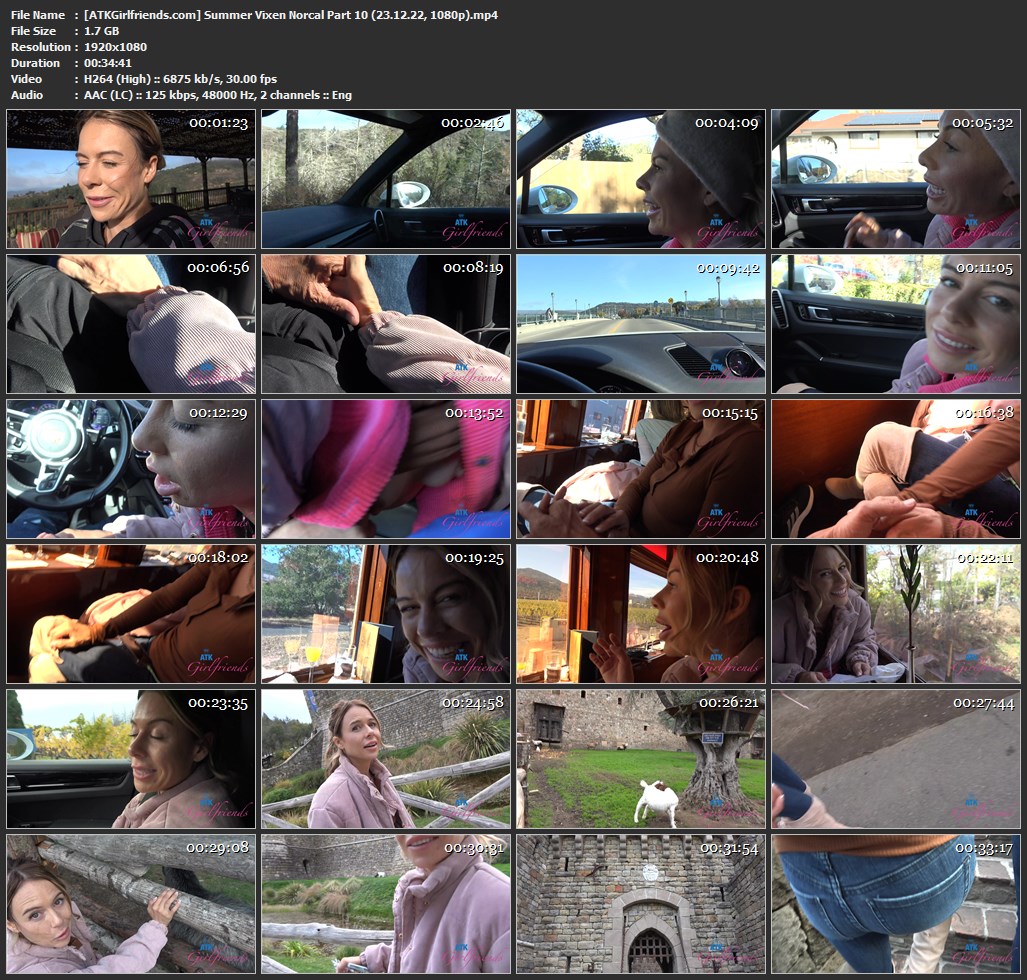Click the thumbnail labeled 00:11:05

[896, 324]
